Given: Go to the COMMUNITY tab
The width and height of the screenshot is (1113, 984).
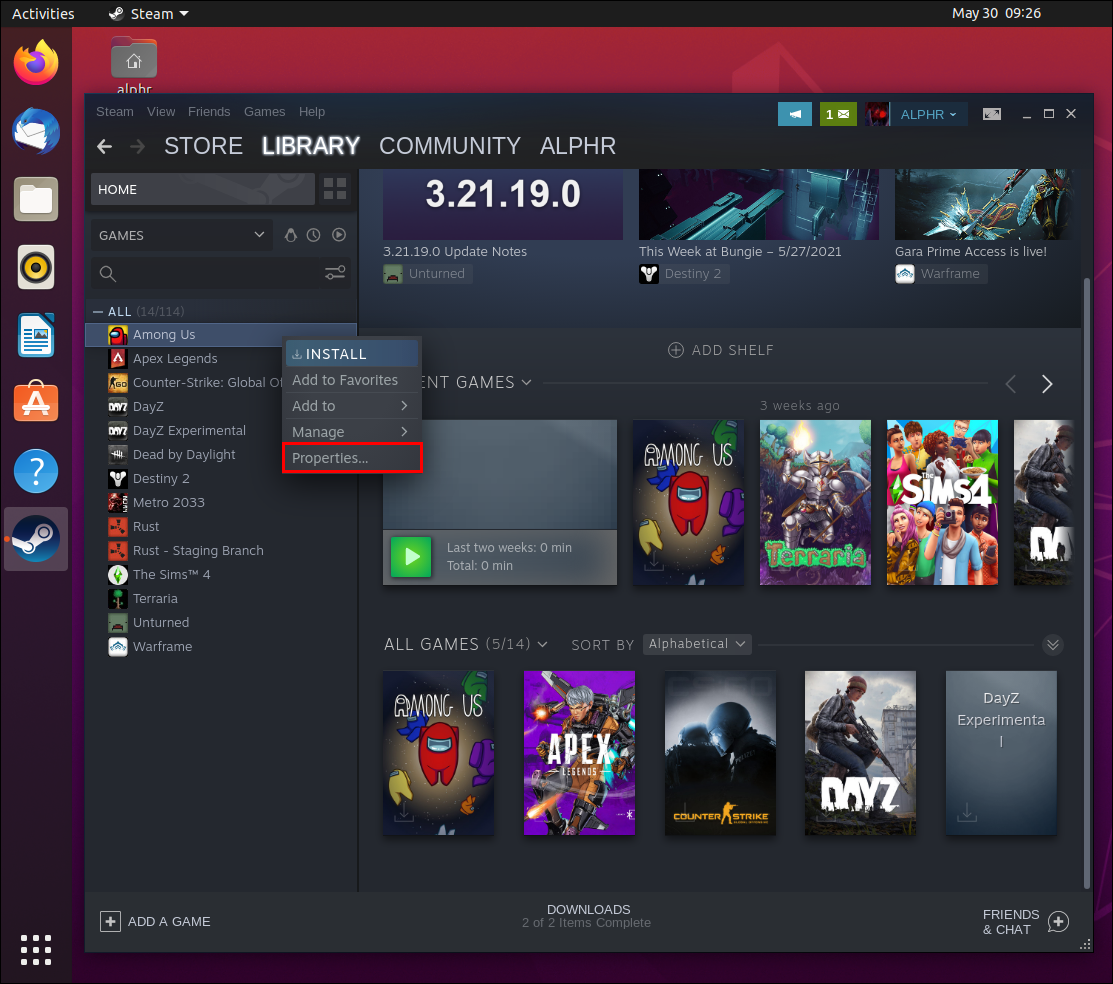Looking at the screenshot, I should [449, 146].
